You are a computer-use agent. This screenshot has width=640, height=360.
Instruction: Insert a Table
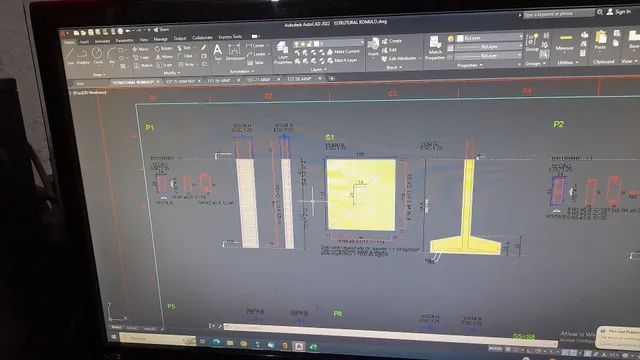(255, 62)
